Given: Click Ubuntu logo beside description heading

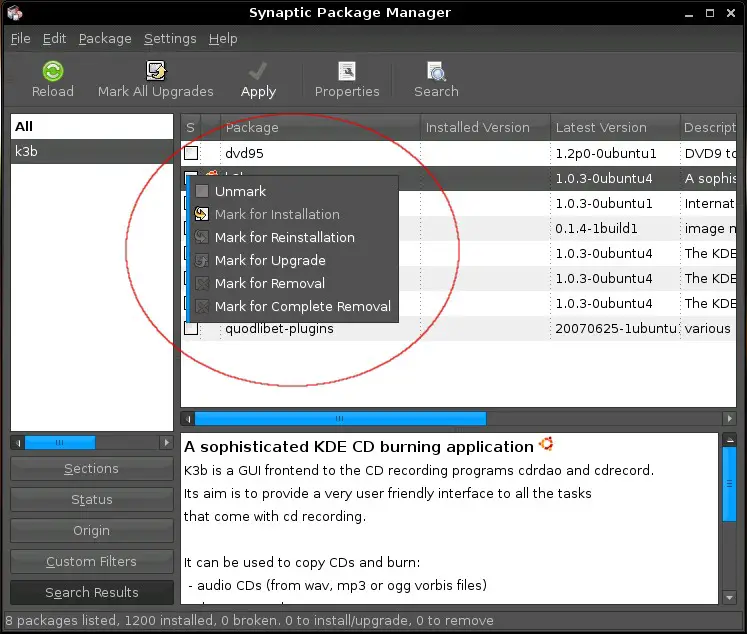Looking at the screenshot, I should point(546,444).
